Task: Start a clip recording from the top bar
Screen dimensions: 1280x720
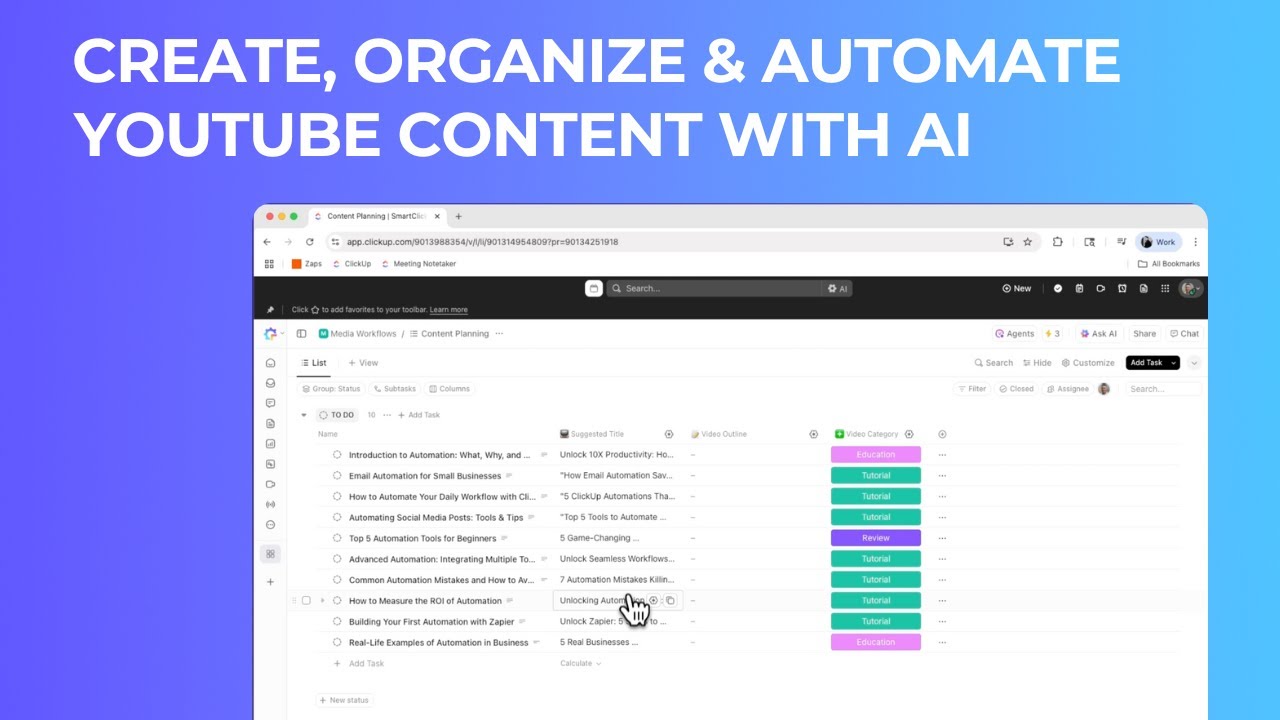Action: click(1100, 288)
